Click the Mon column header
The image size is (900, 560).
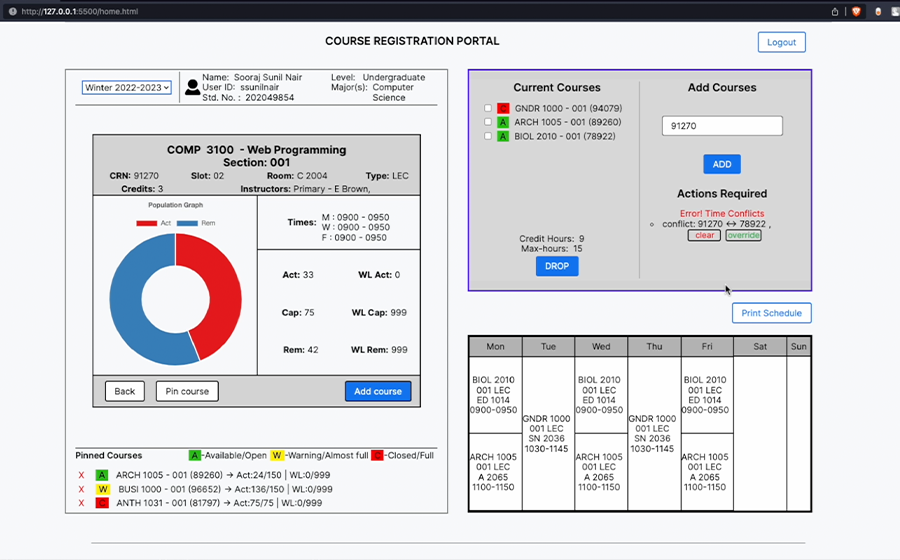tap(495, 347)
